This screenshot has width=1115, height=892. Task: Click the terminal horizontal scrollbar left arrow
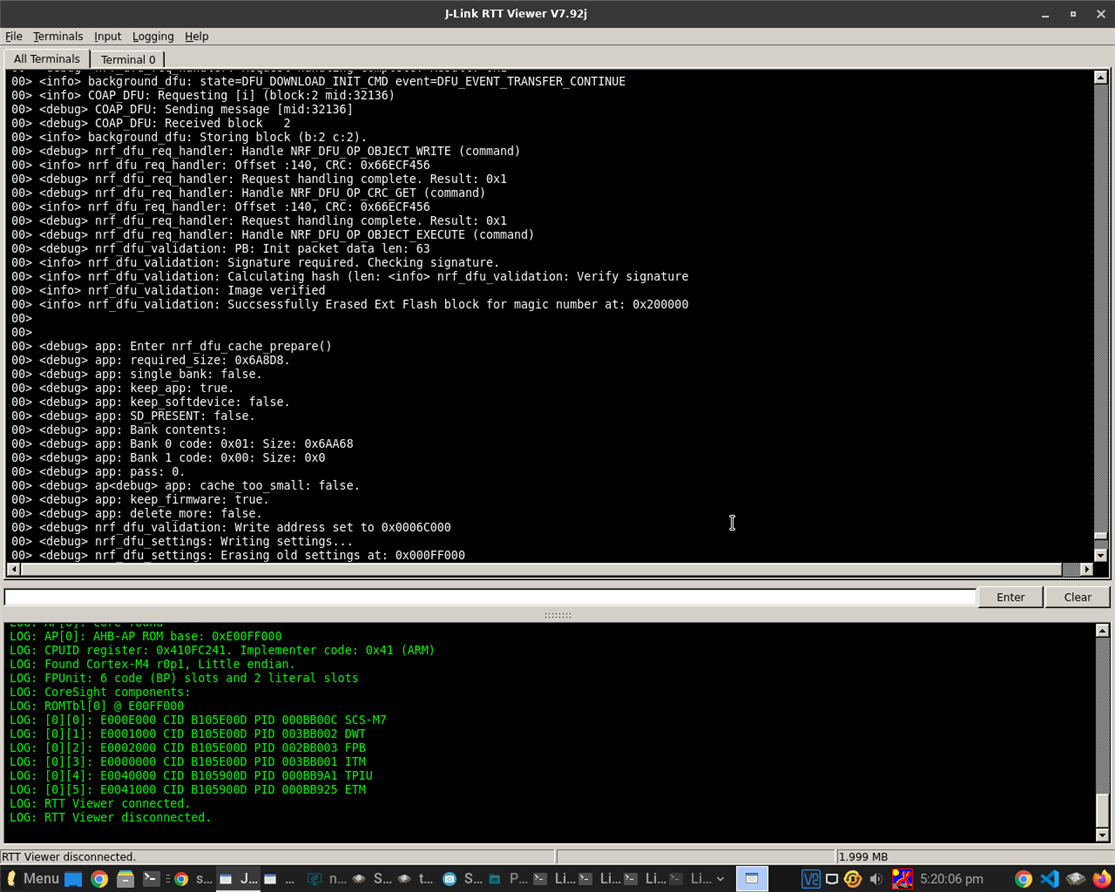(14, 569)
